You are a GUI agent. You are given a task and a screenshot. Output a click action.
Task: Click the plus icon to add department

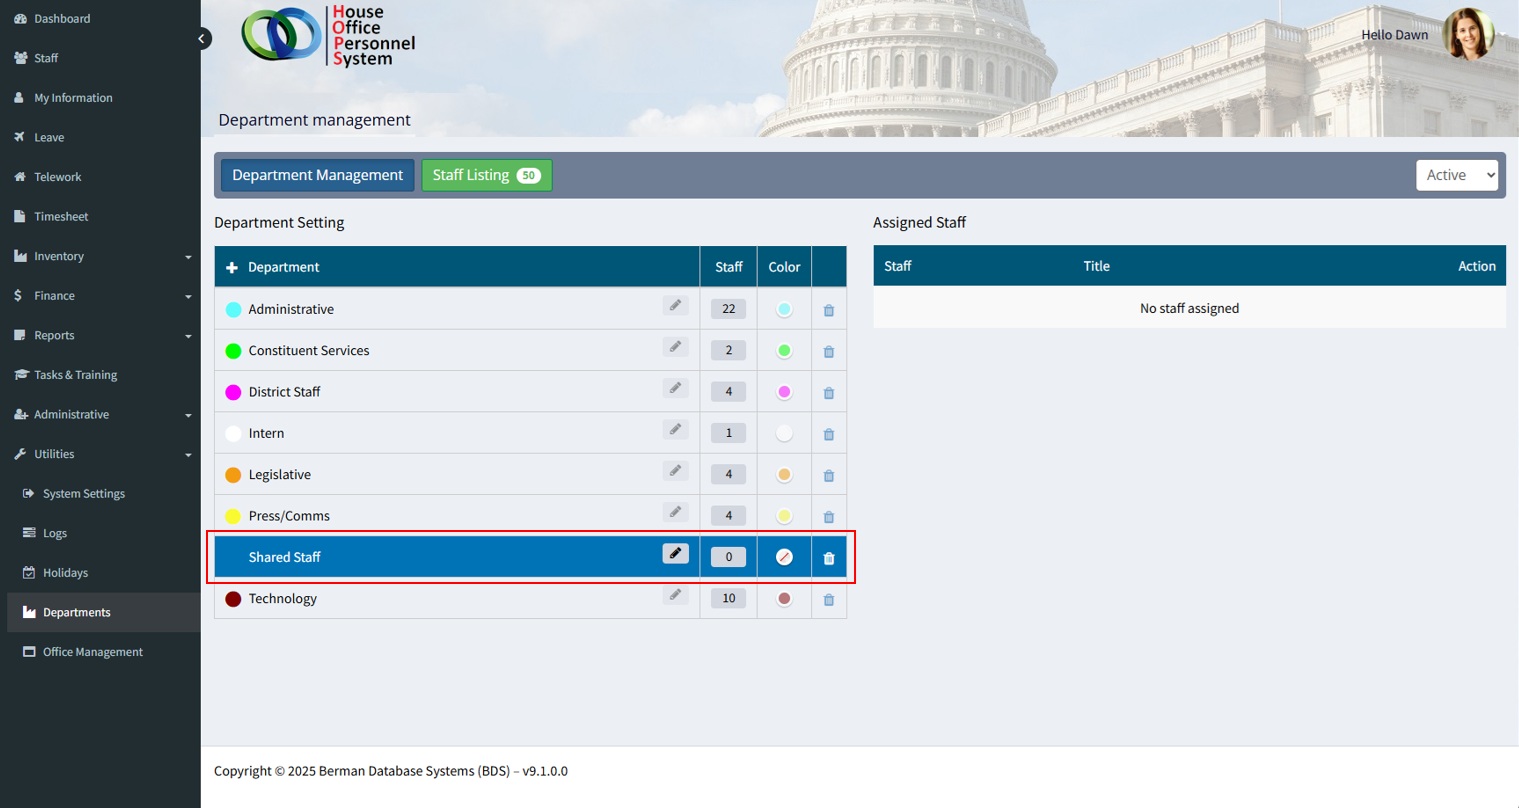[x=232, y=268]
